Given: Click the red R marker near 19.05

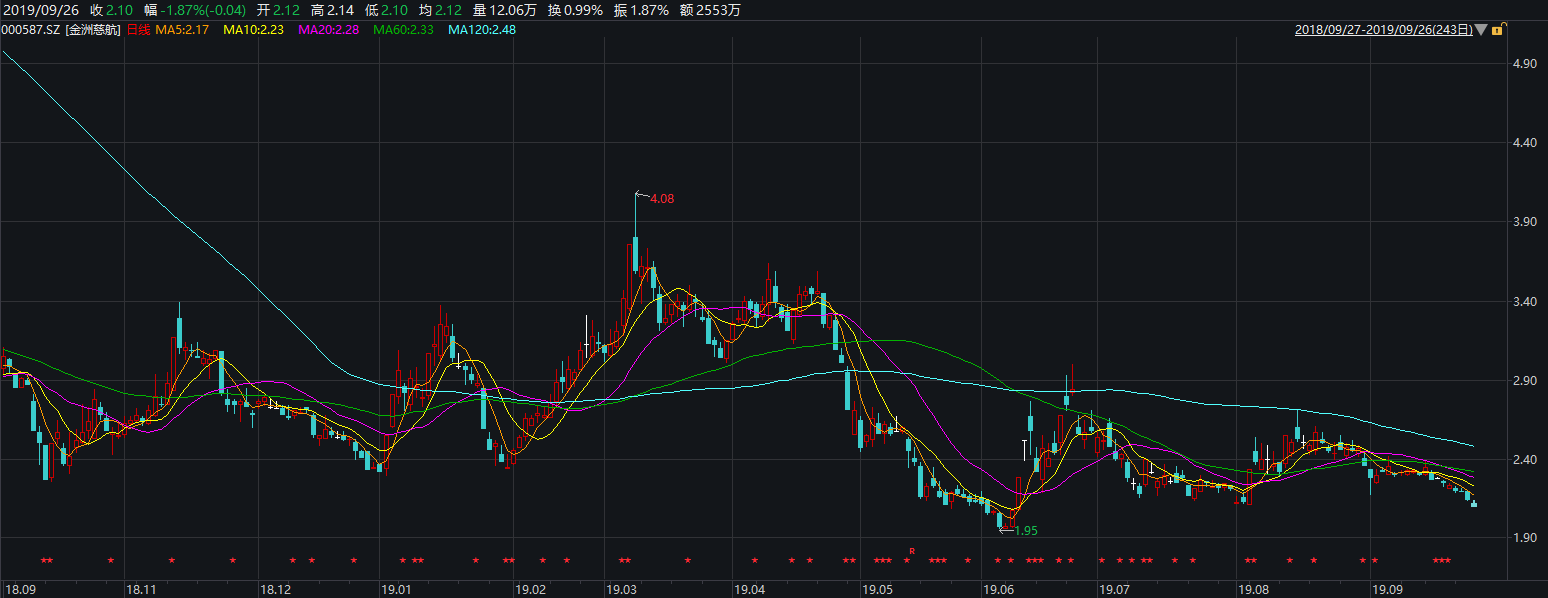Looking at the screenshot, I should (x=912, y=551).
